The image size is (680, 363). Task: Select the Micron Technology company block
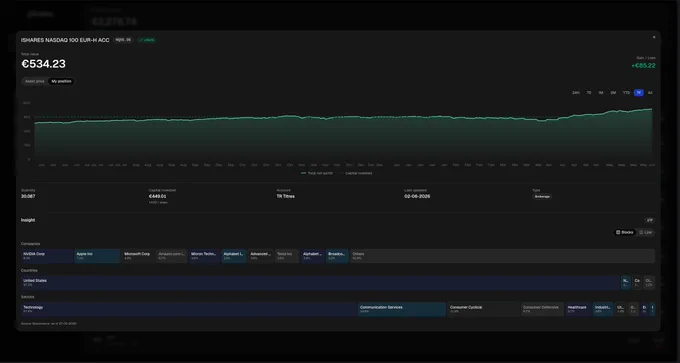click(204, 256)
